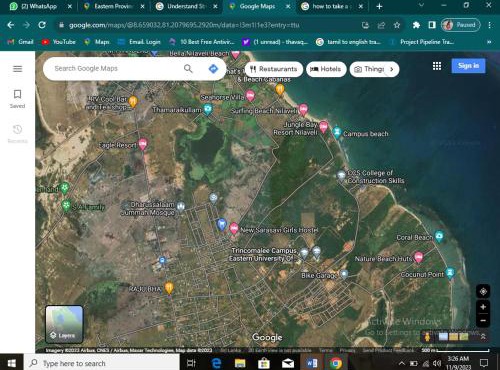The width and height of the screenshot is (500, 370).
Task: Open the Google apps grid
Action: pos(437,66)
